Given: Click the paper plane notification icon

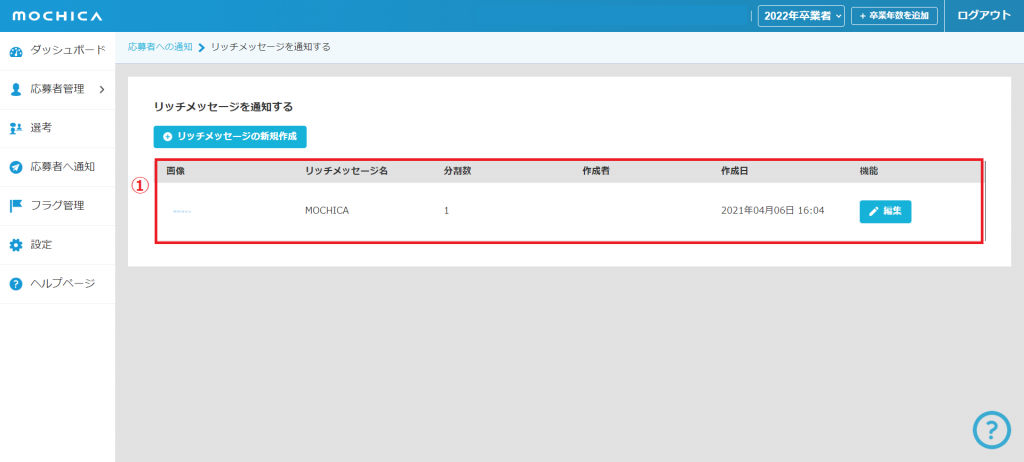Looking at the screenshot, I should [15, 167].
